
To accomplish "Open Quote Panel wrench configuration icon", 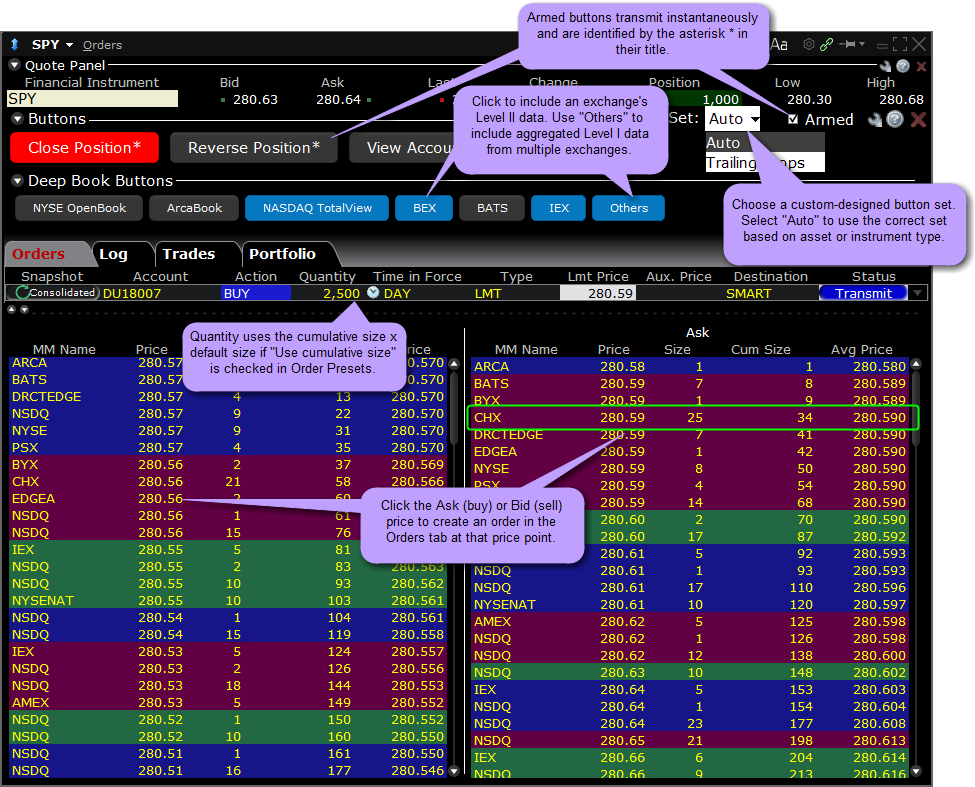I will tap(885, 65).
